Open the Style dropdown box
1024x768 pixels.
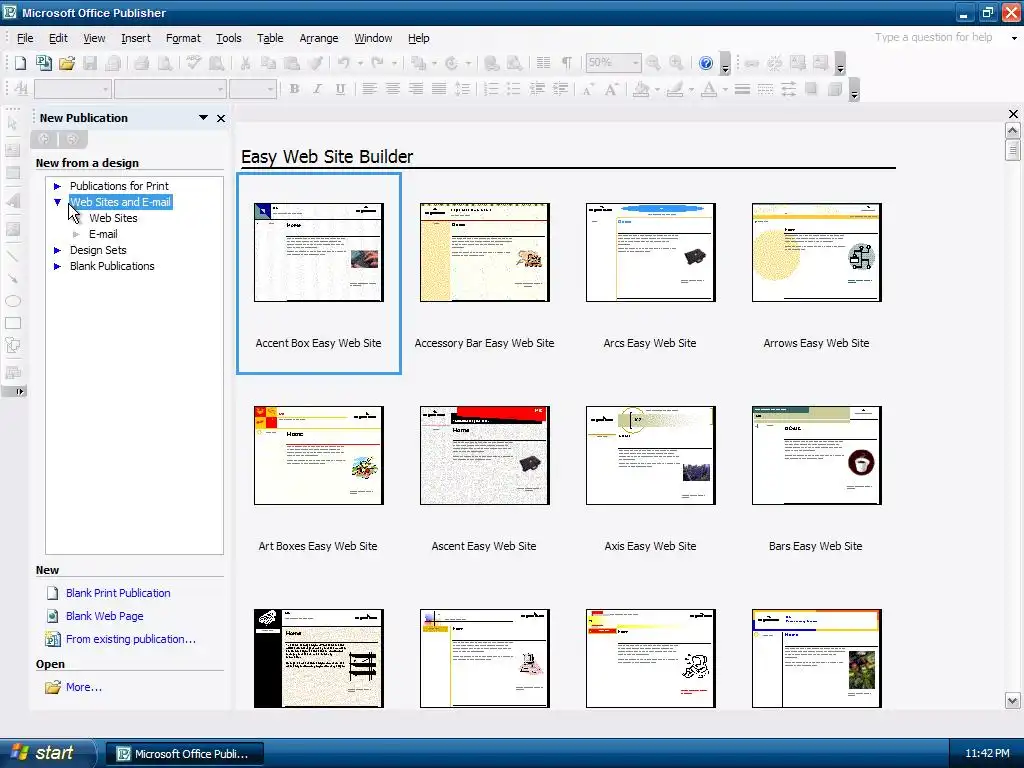click(x=105, y=89)
